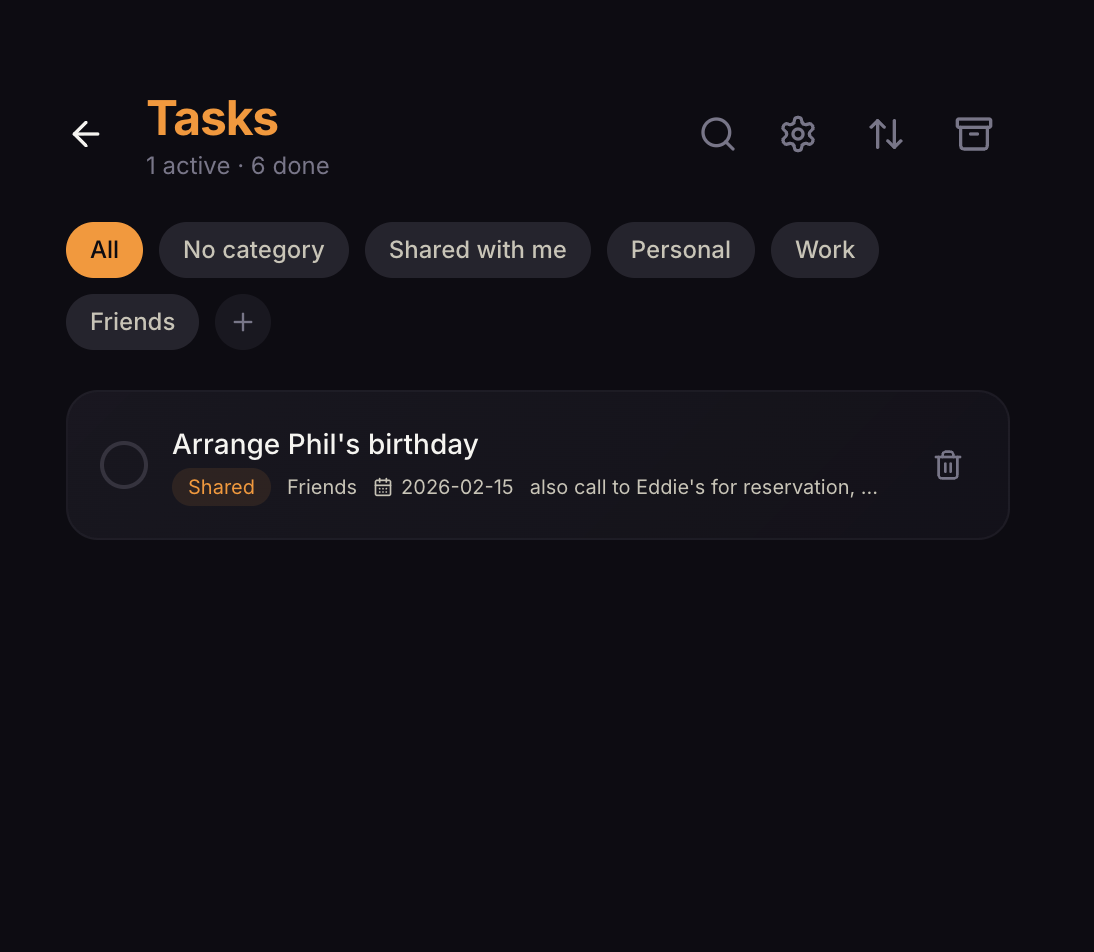Click the All filter pill
1094x952 pixels.
(104, 249)
